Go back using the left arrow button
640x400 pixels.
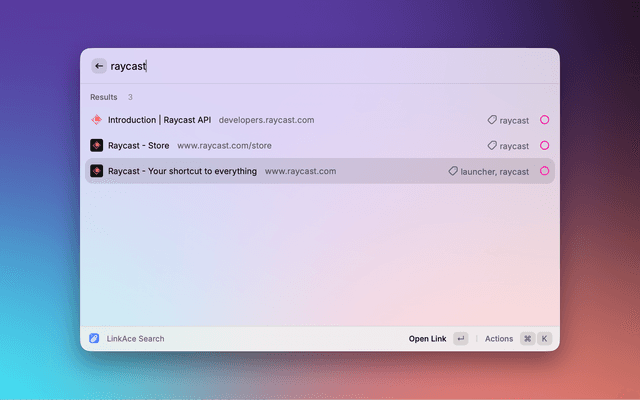[x=99, y=66]
